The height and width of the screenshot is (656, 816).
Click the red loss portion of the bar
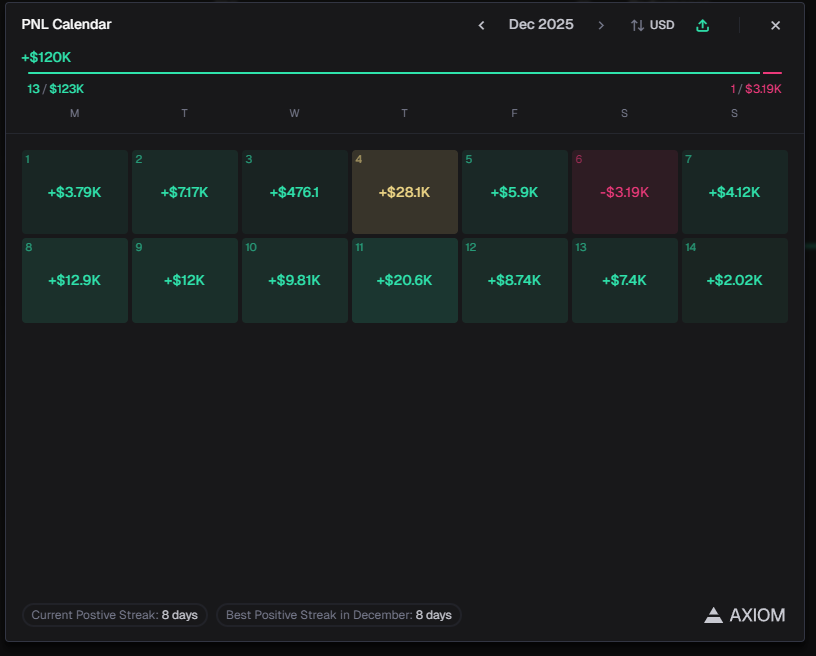pos(772,73)
